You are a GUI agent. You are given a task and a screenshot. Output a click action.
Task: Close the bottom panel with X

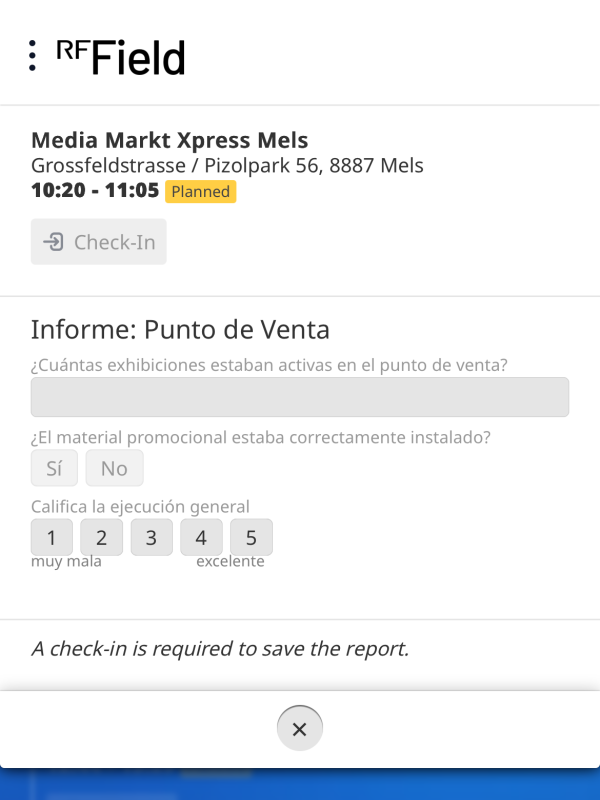click(299, 729)
